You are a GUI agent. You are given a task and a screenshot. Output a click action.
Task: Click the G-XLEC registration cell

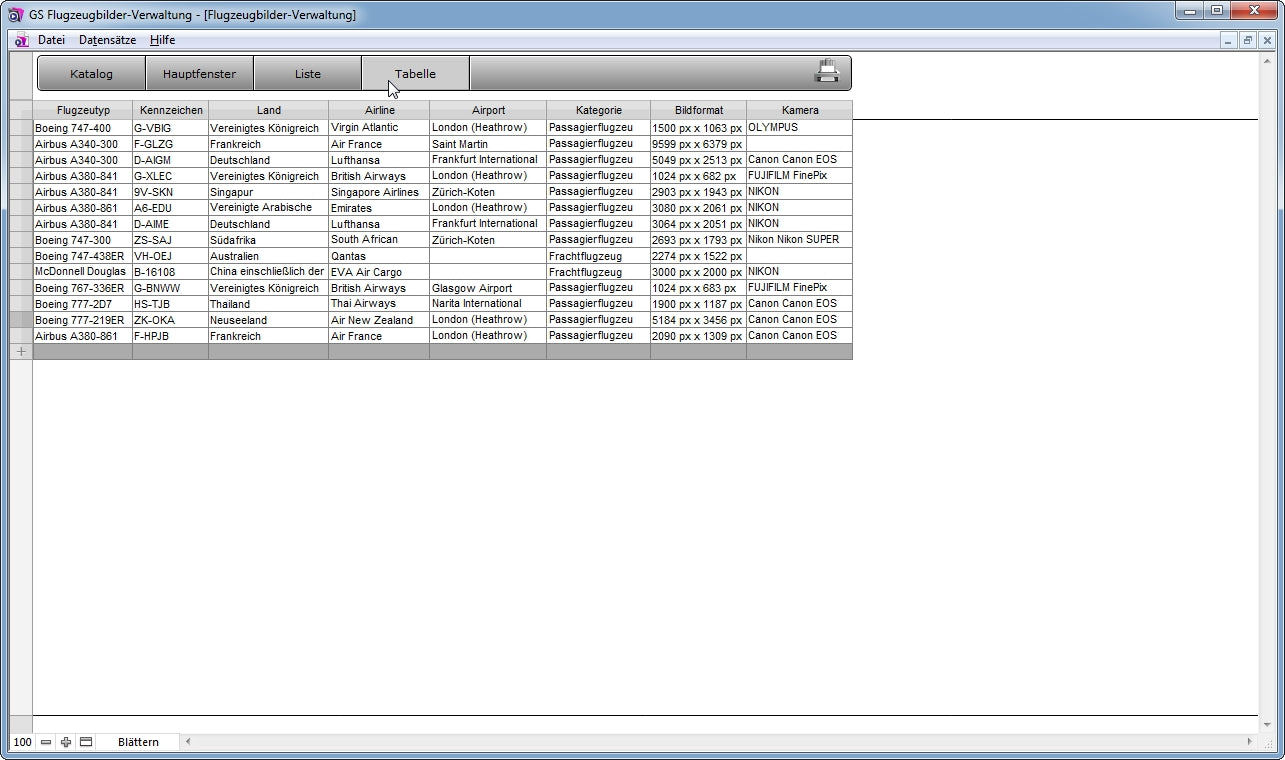pos(171,176)
